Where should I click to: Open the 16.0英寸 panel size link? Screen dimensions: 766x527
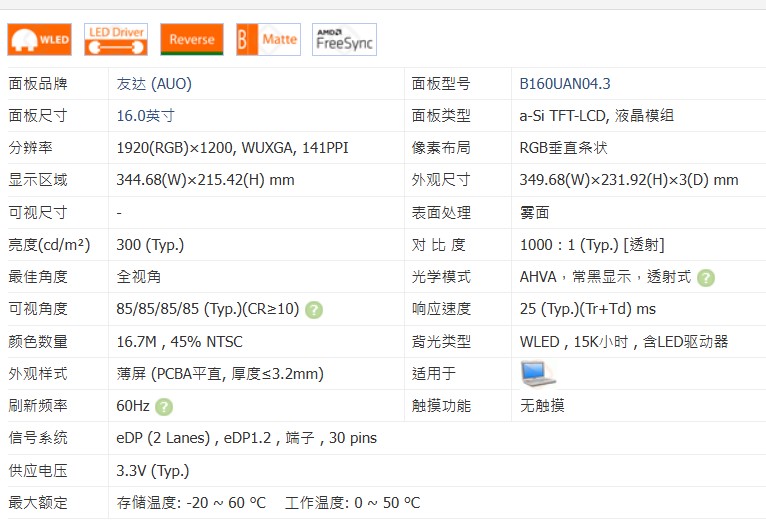click(x=146, y=116)
